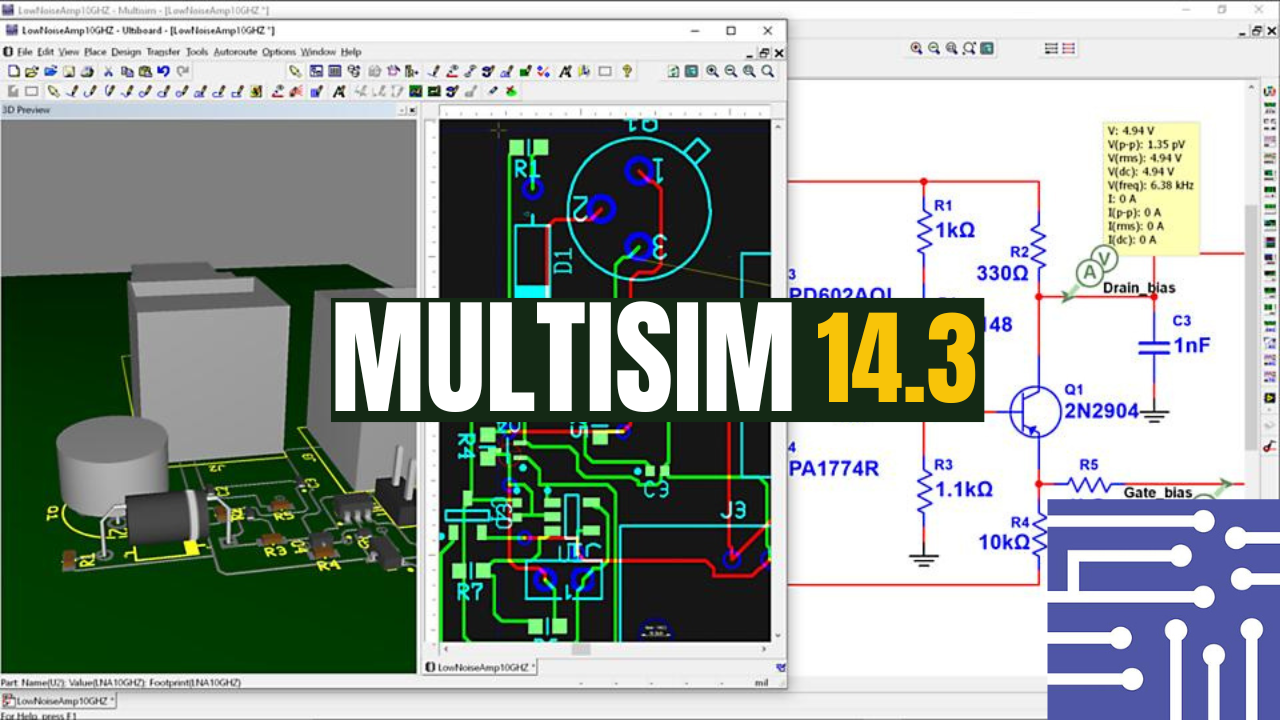Open the Transfer menu in Ultiboard
Viewport: 1280px width, 720px height.
tap(163, 52)
